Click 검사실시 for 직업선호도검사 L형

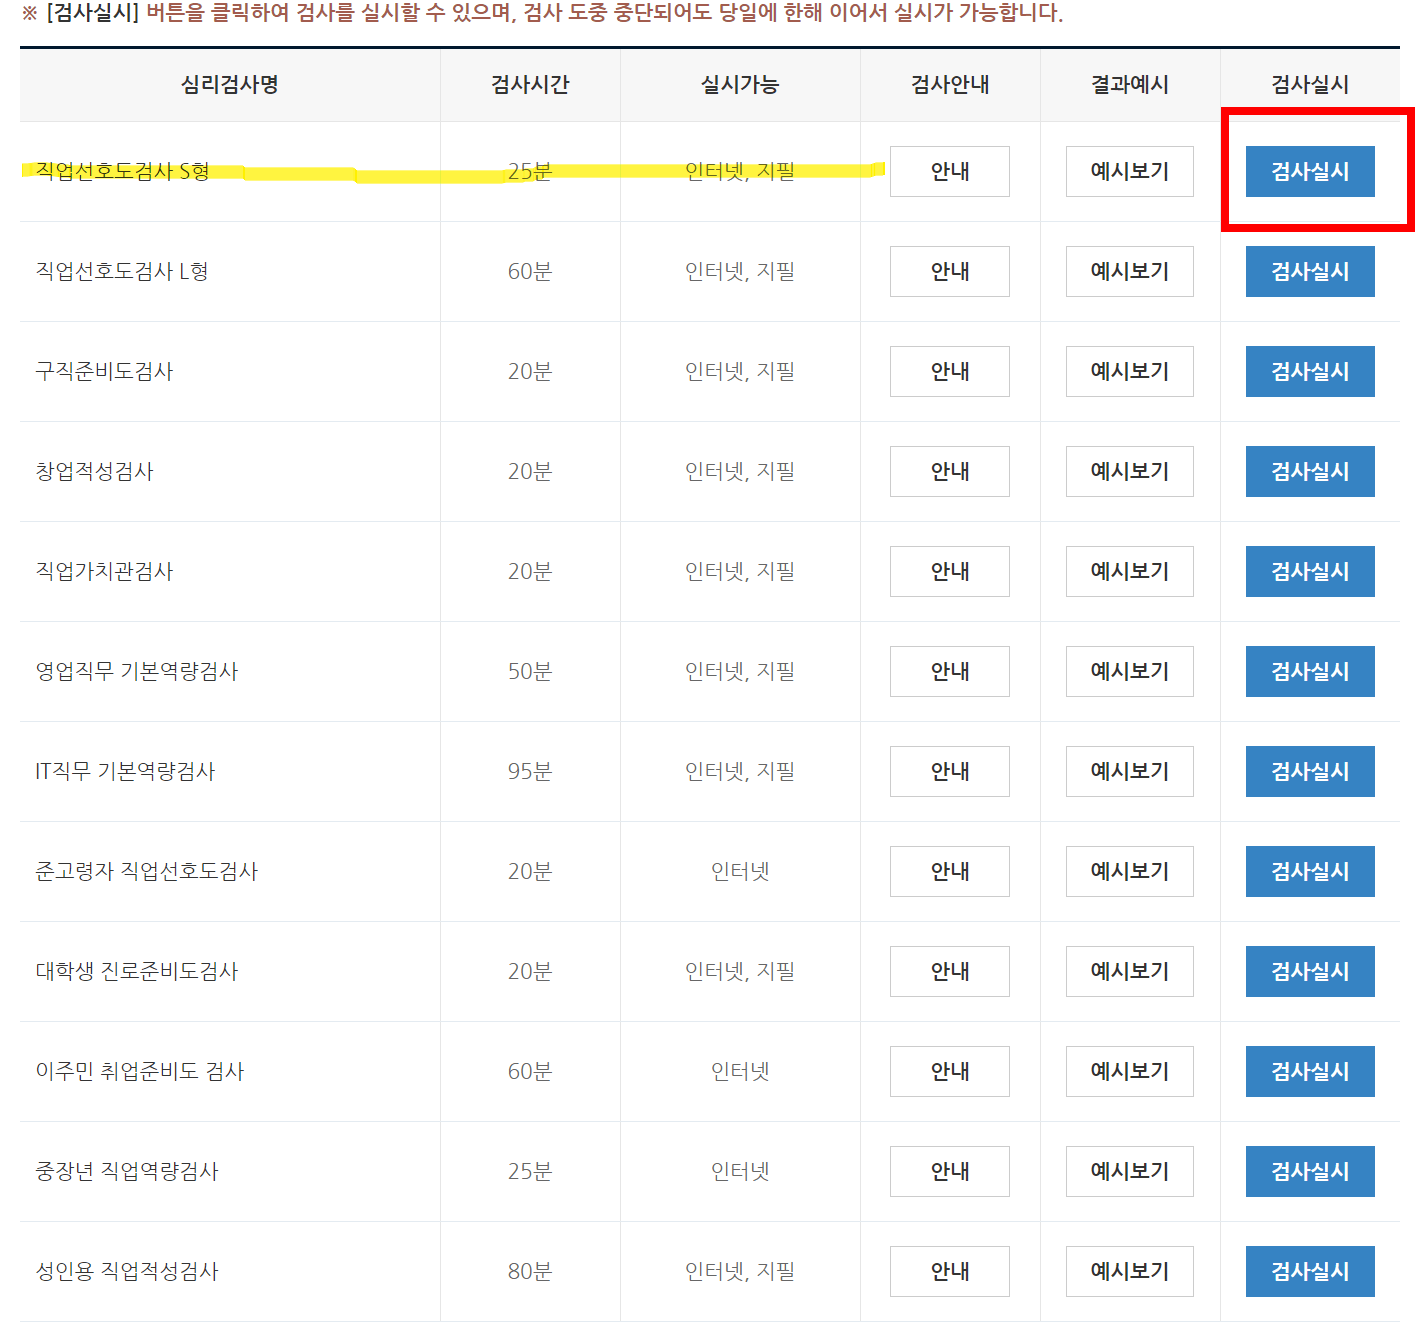pos(1309,271)
